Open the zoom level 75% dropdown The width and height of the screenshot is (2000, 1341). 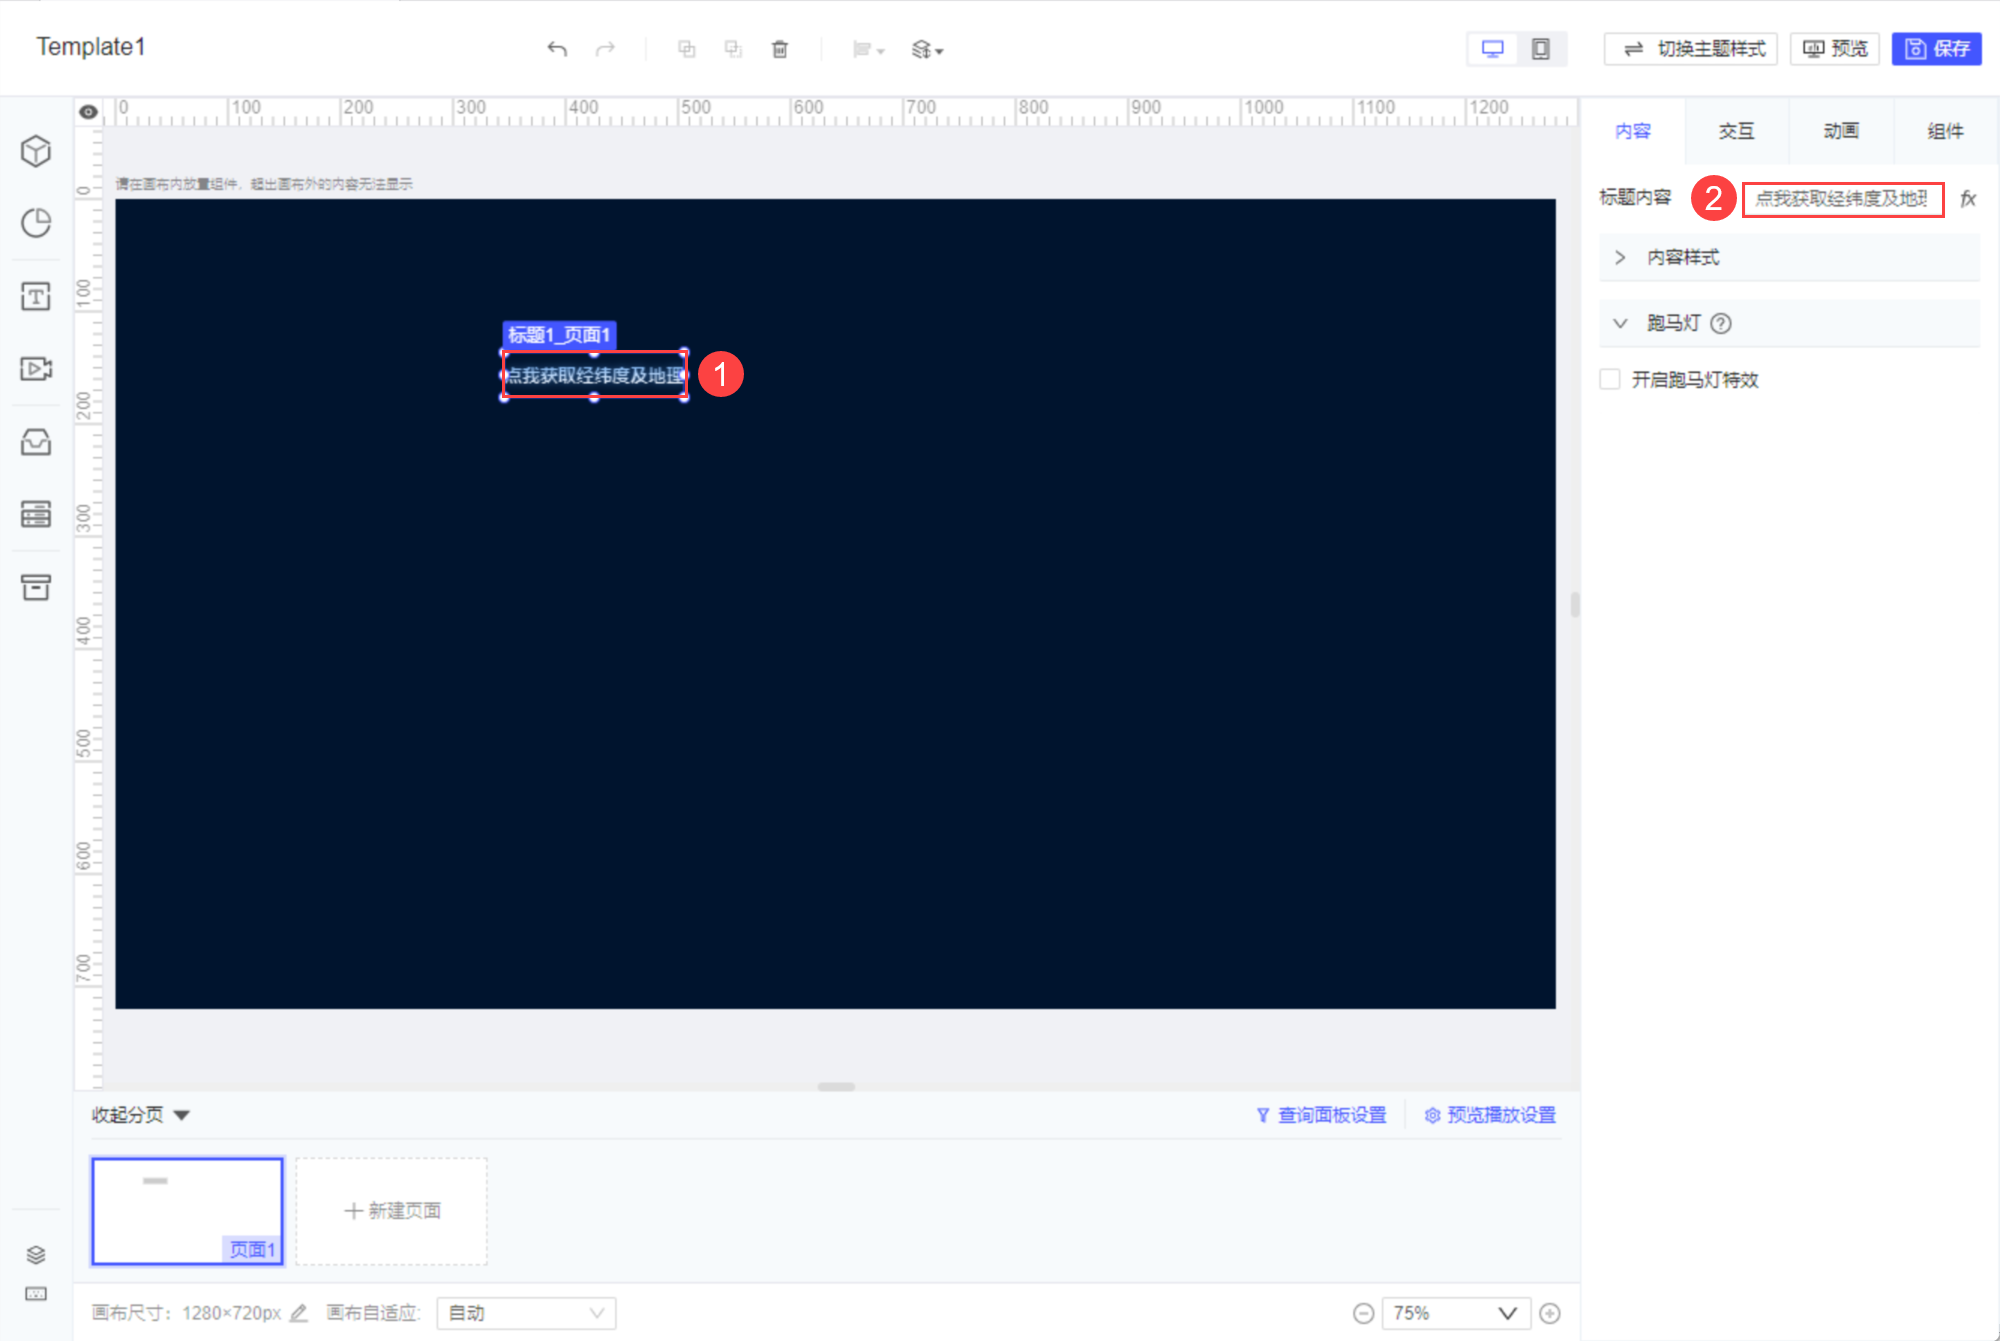(1455, 1313)
